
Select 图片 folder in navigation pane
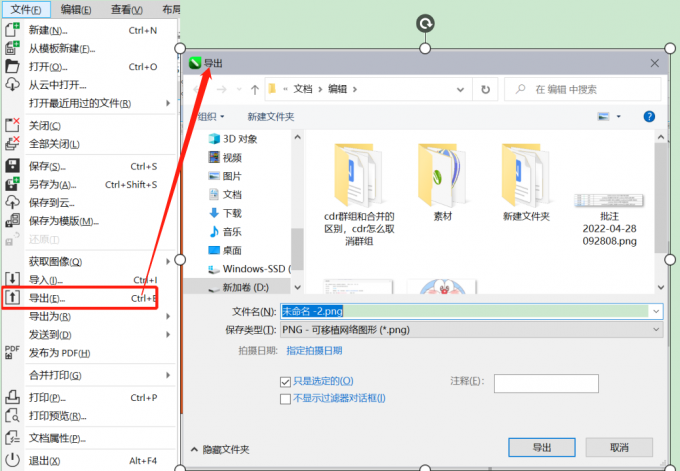click(225, 176)
